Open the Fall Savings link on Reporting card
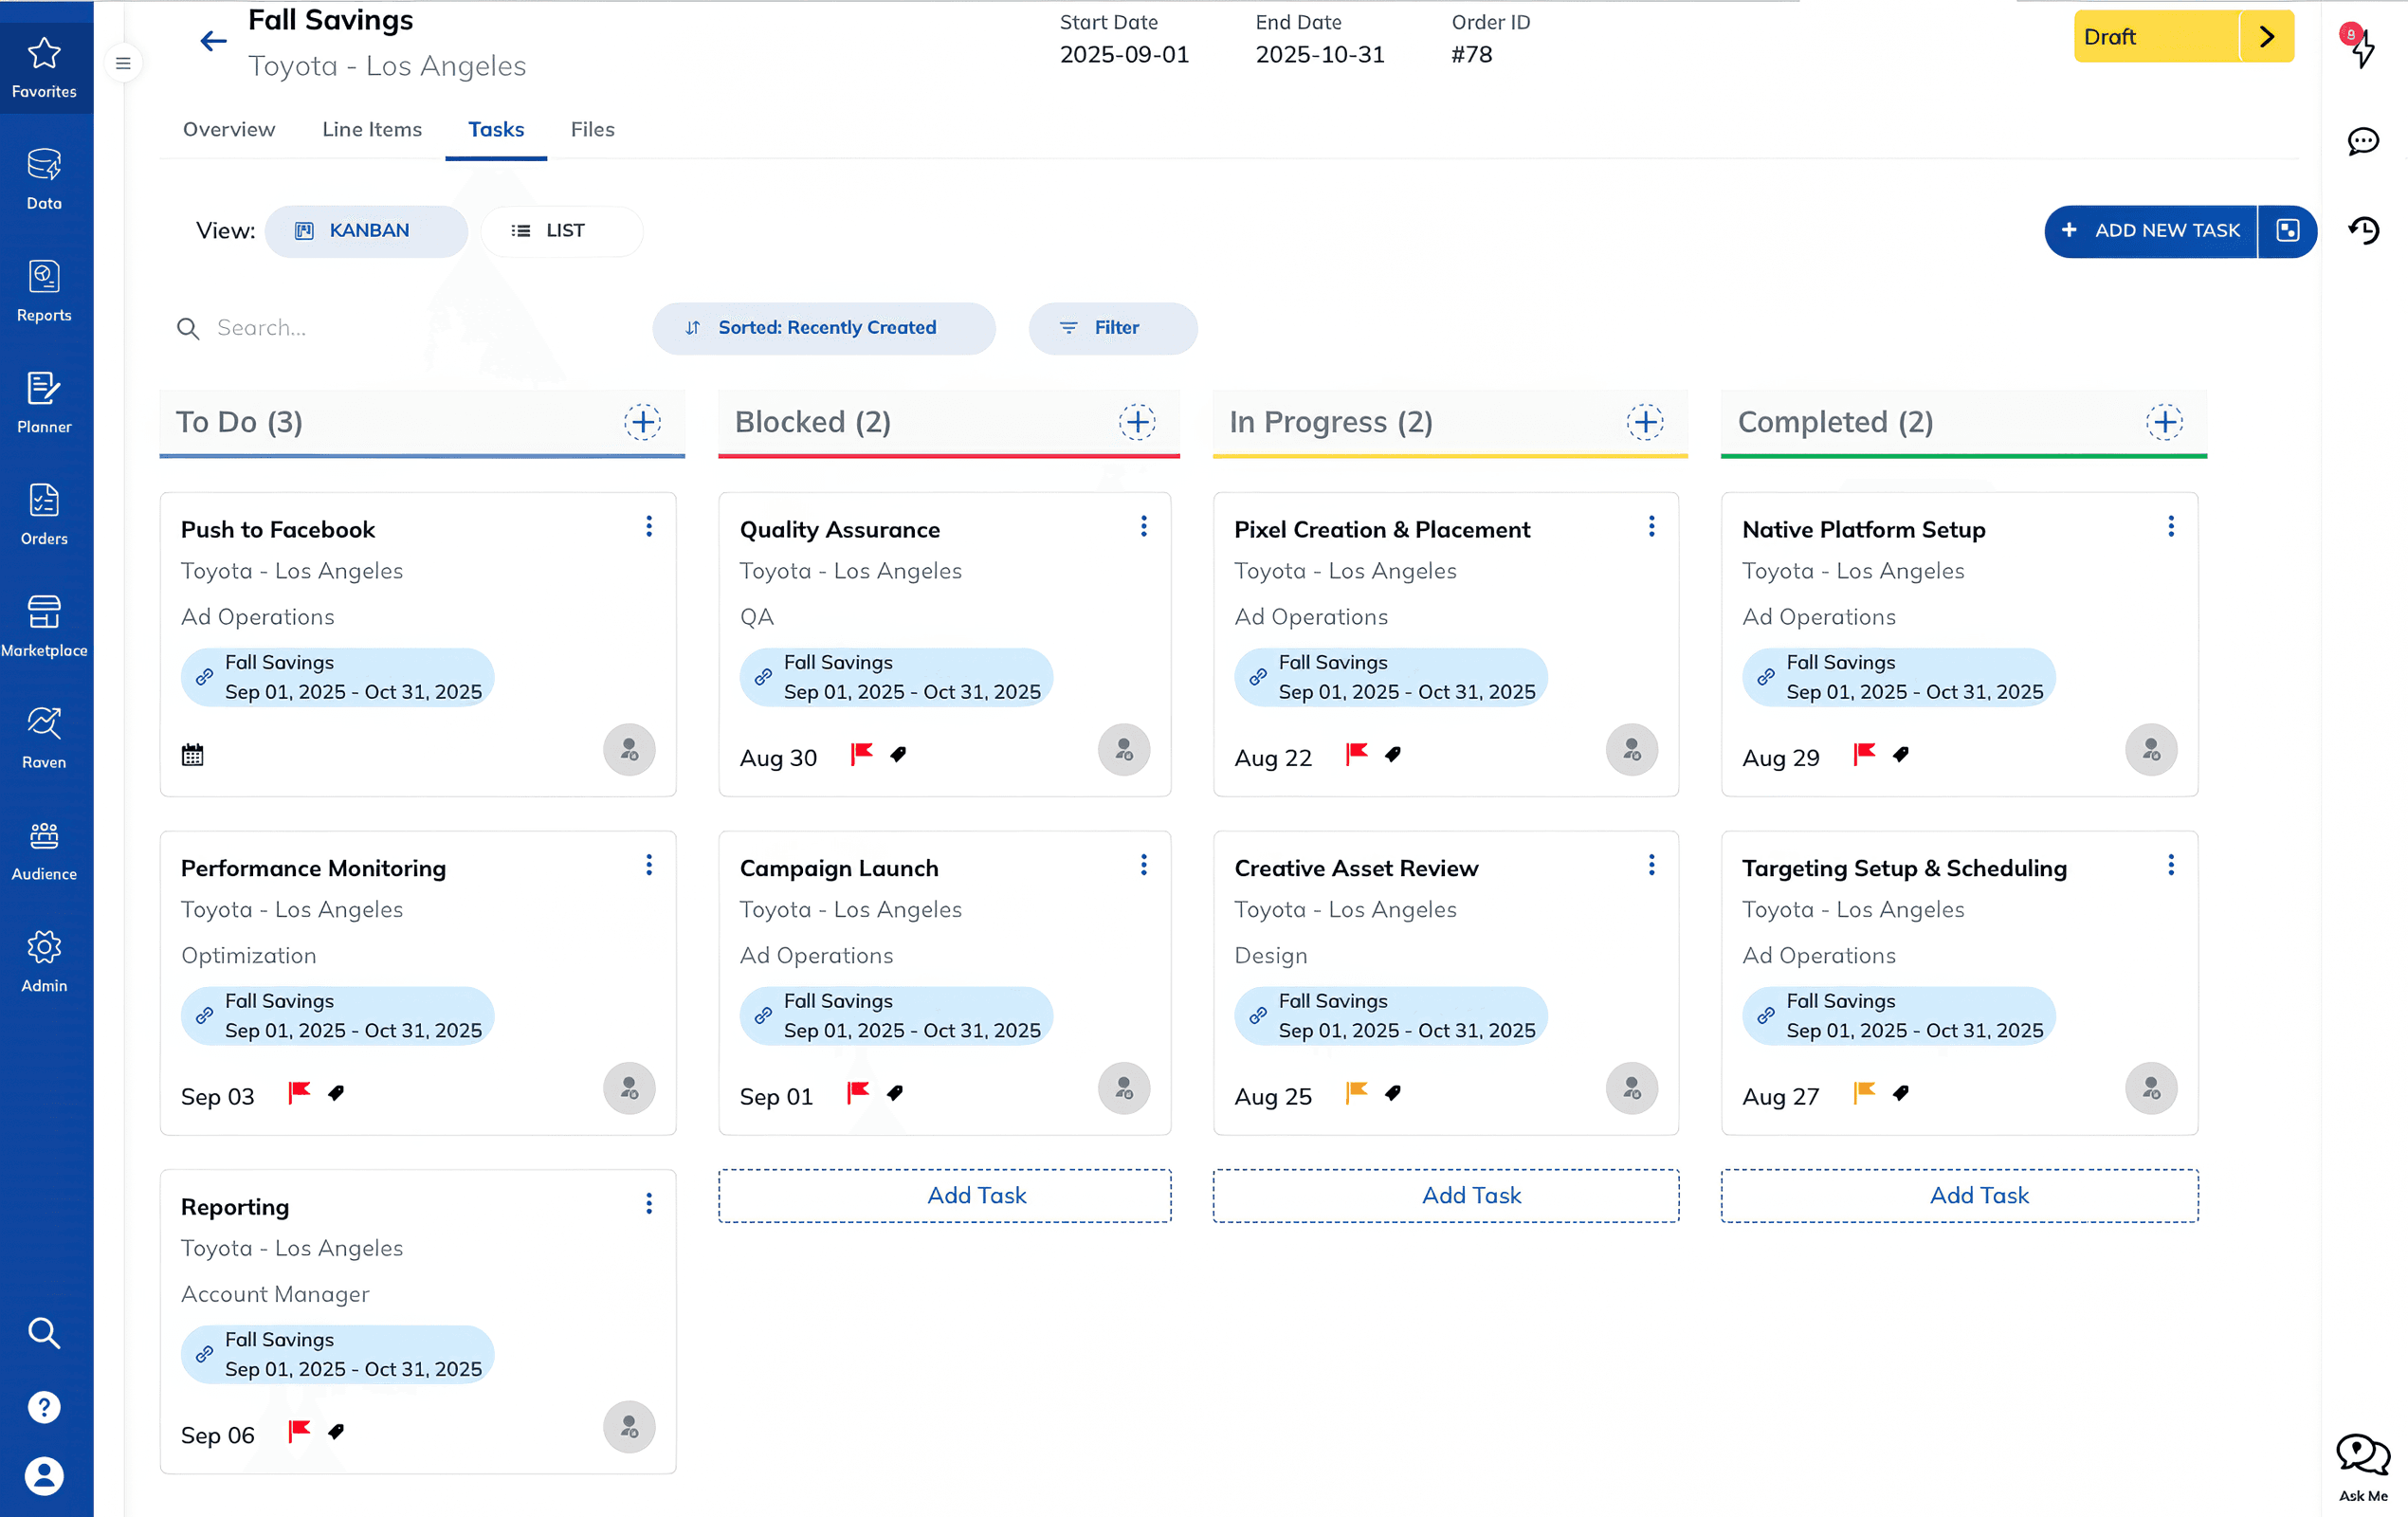The width and height of the screenshot is (2408, 1517). click(338, 1355)
